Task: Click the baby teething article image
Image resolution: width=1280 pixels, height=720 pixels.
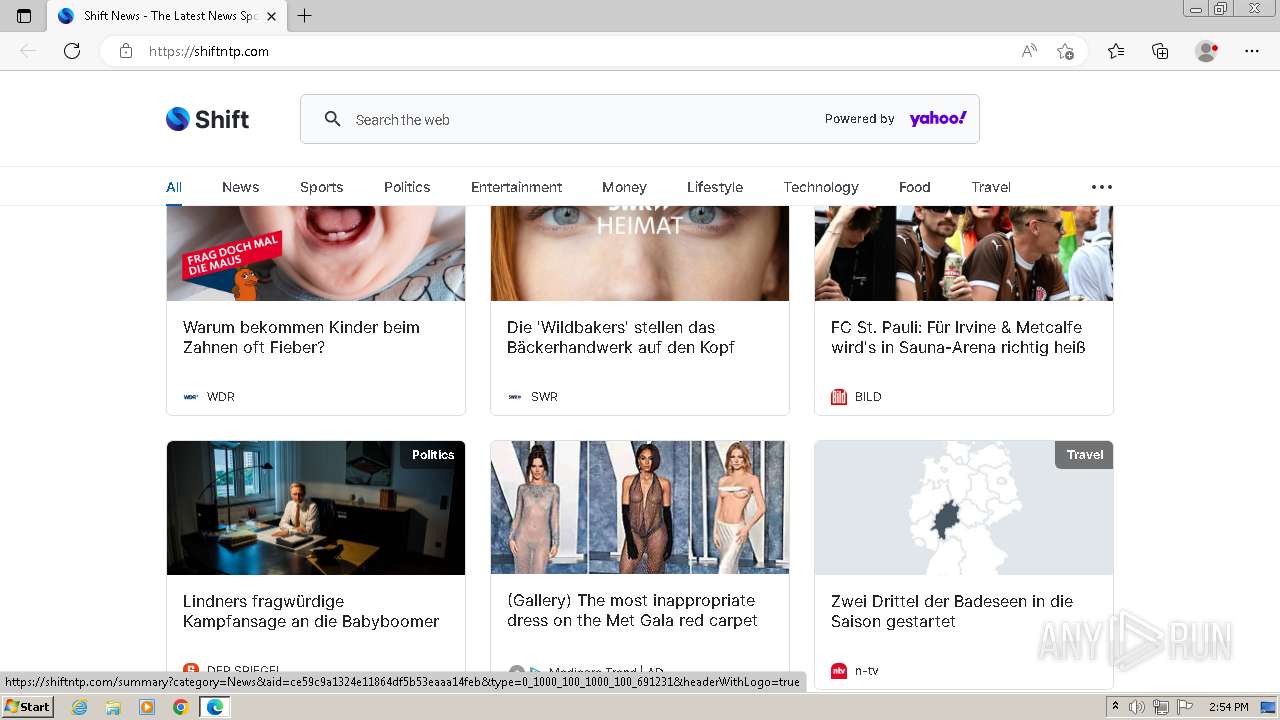Action: tap(316, 253)
